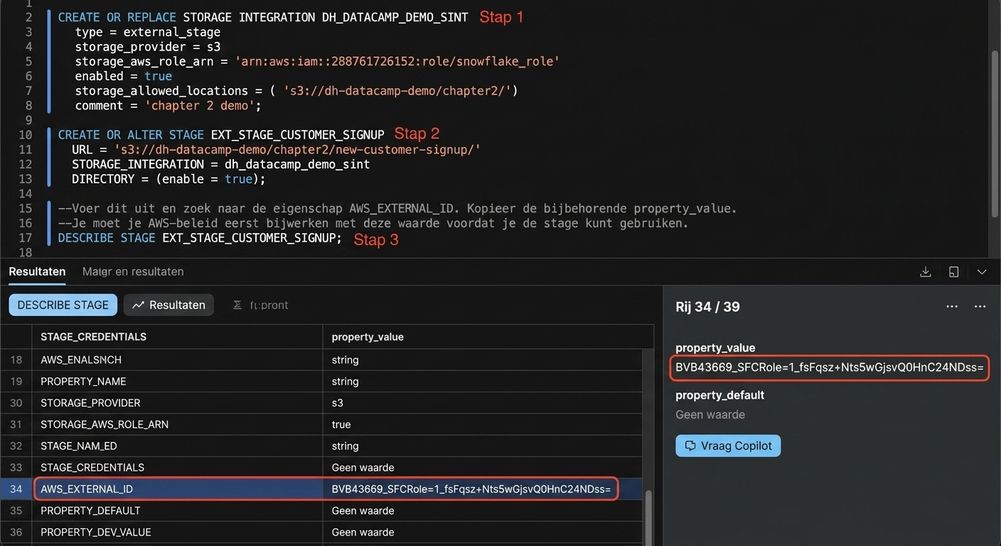
Task: Select the DESCRIBE STAGE button
Action: tap(63, 305)
